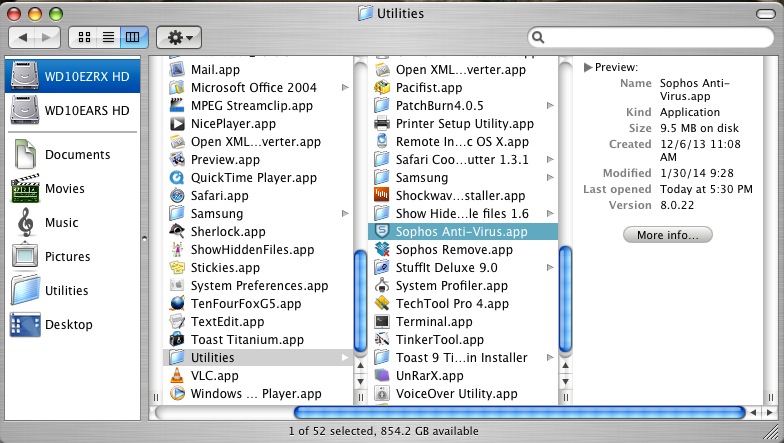
Task: Click the Finder search field
Action: click(x=650, y=38)
